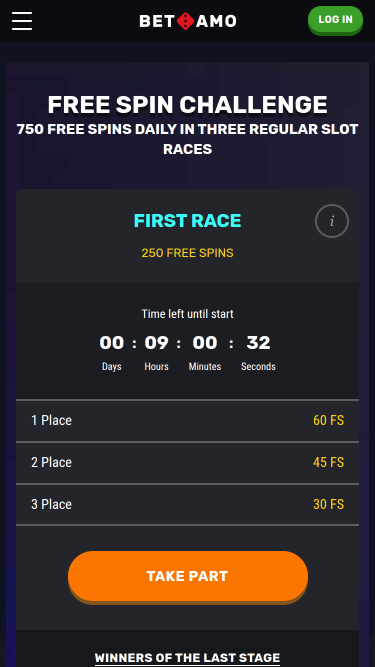Click the TAKE PART button

[188, 576]
